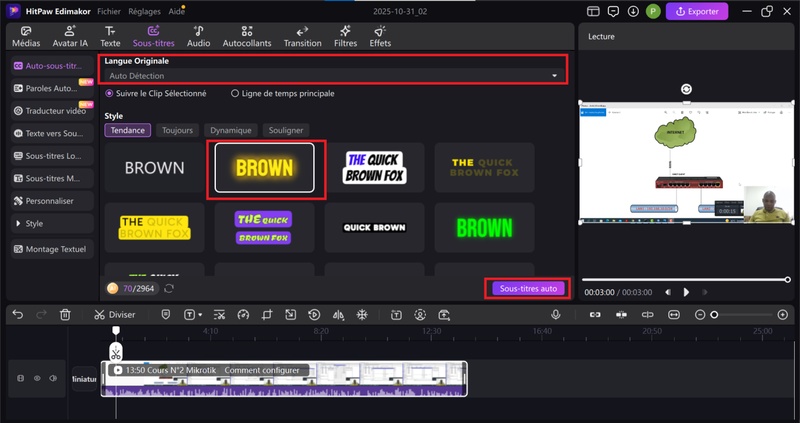
Task: Click the Exporter button
Action: 696,11
